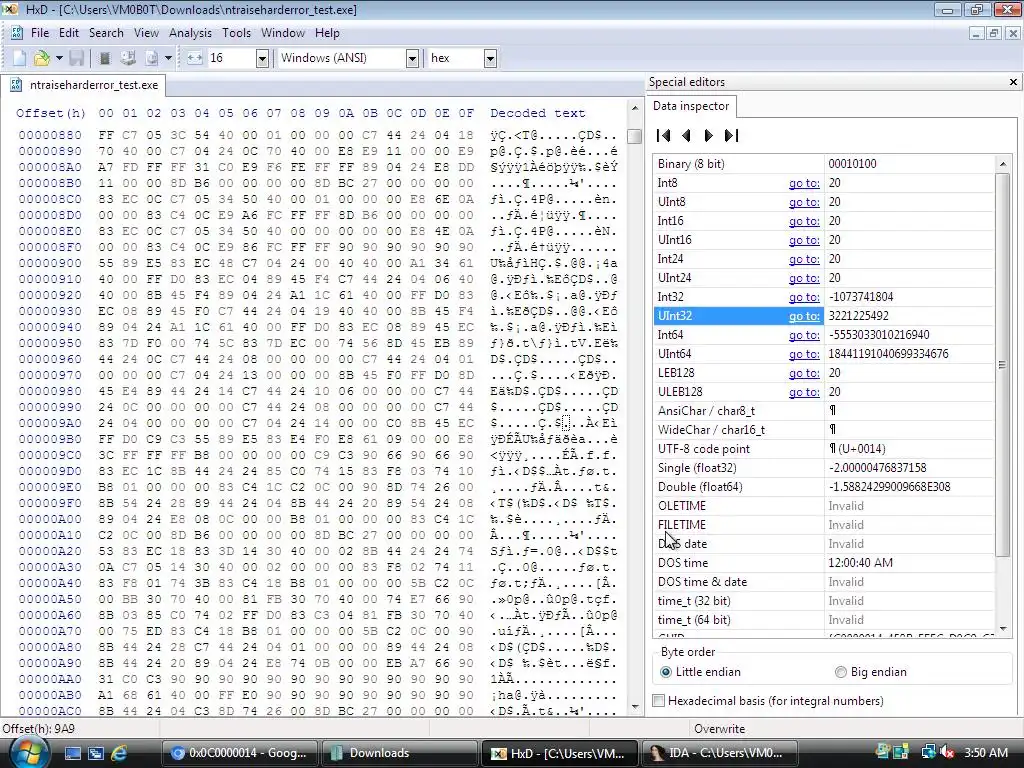Viewport: 1024px width, 768px height.
Task: Open the Search menu
Action: [x=106, y=33]
